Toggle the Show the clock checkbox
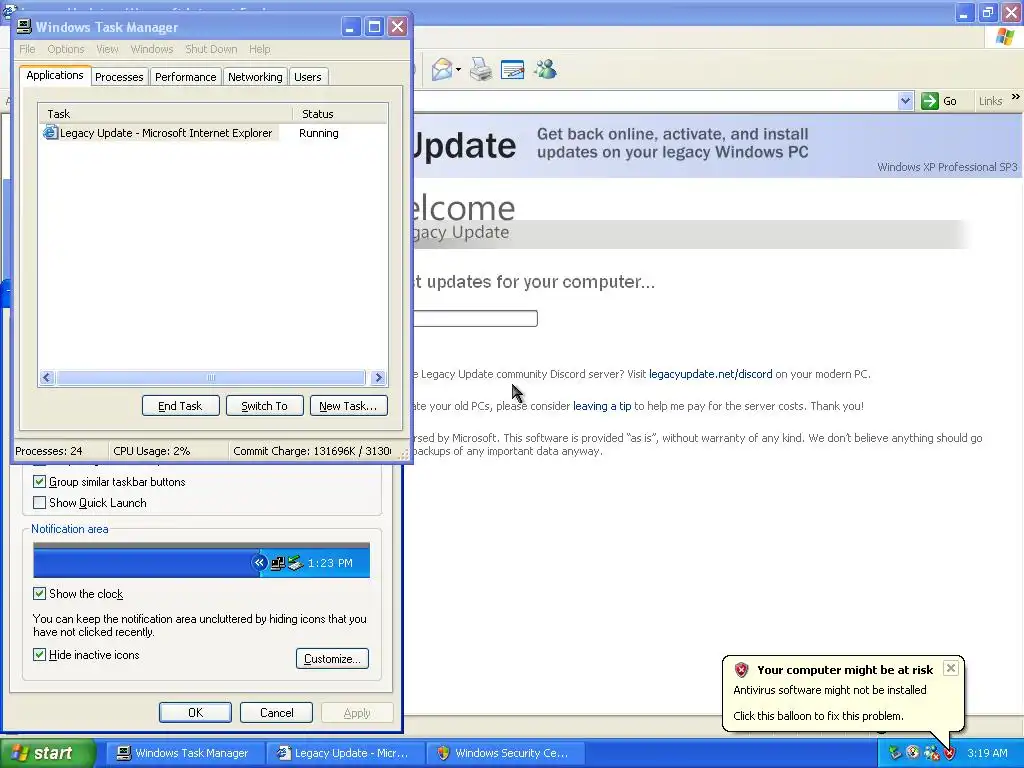This screenshot has height=768, width=1024. [39, 594]
